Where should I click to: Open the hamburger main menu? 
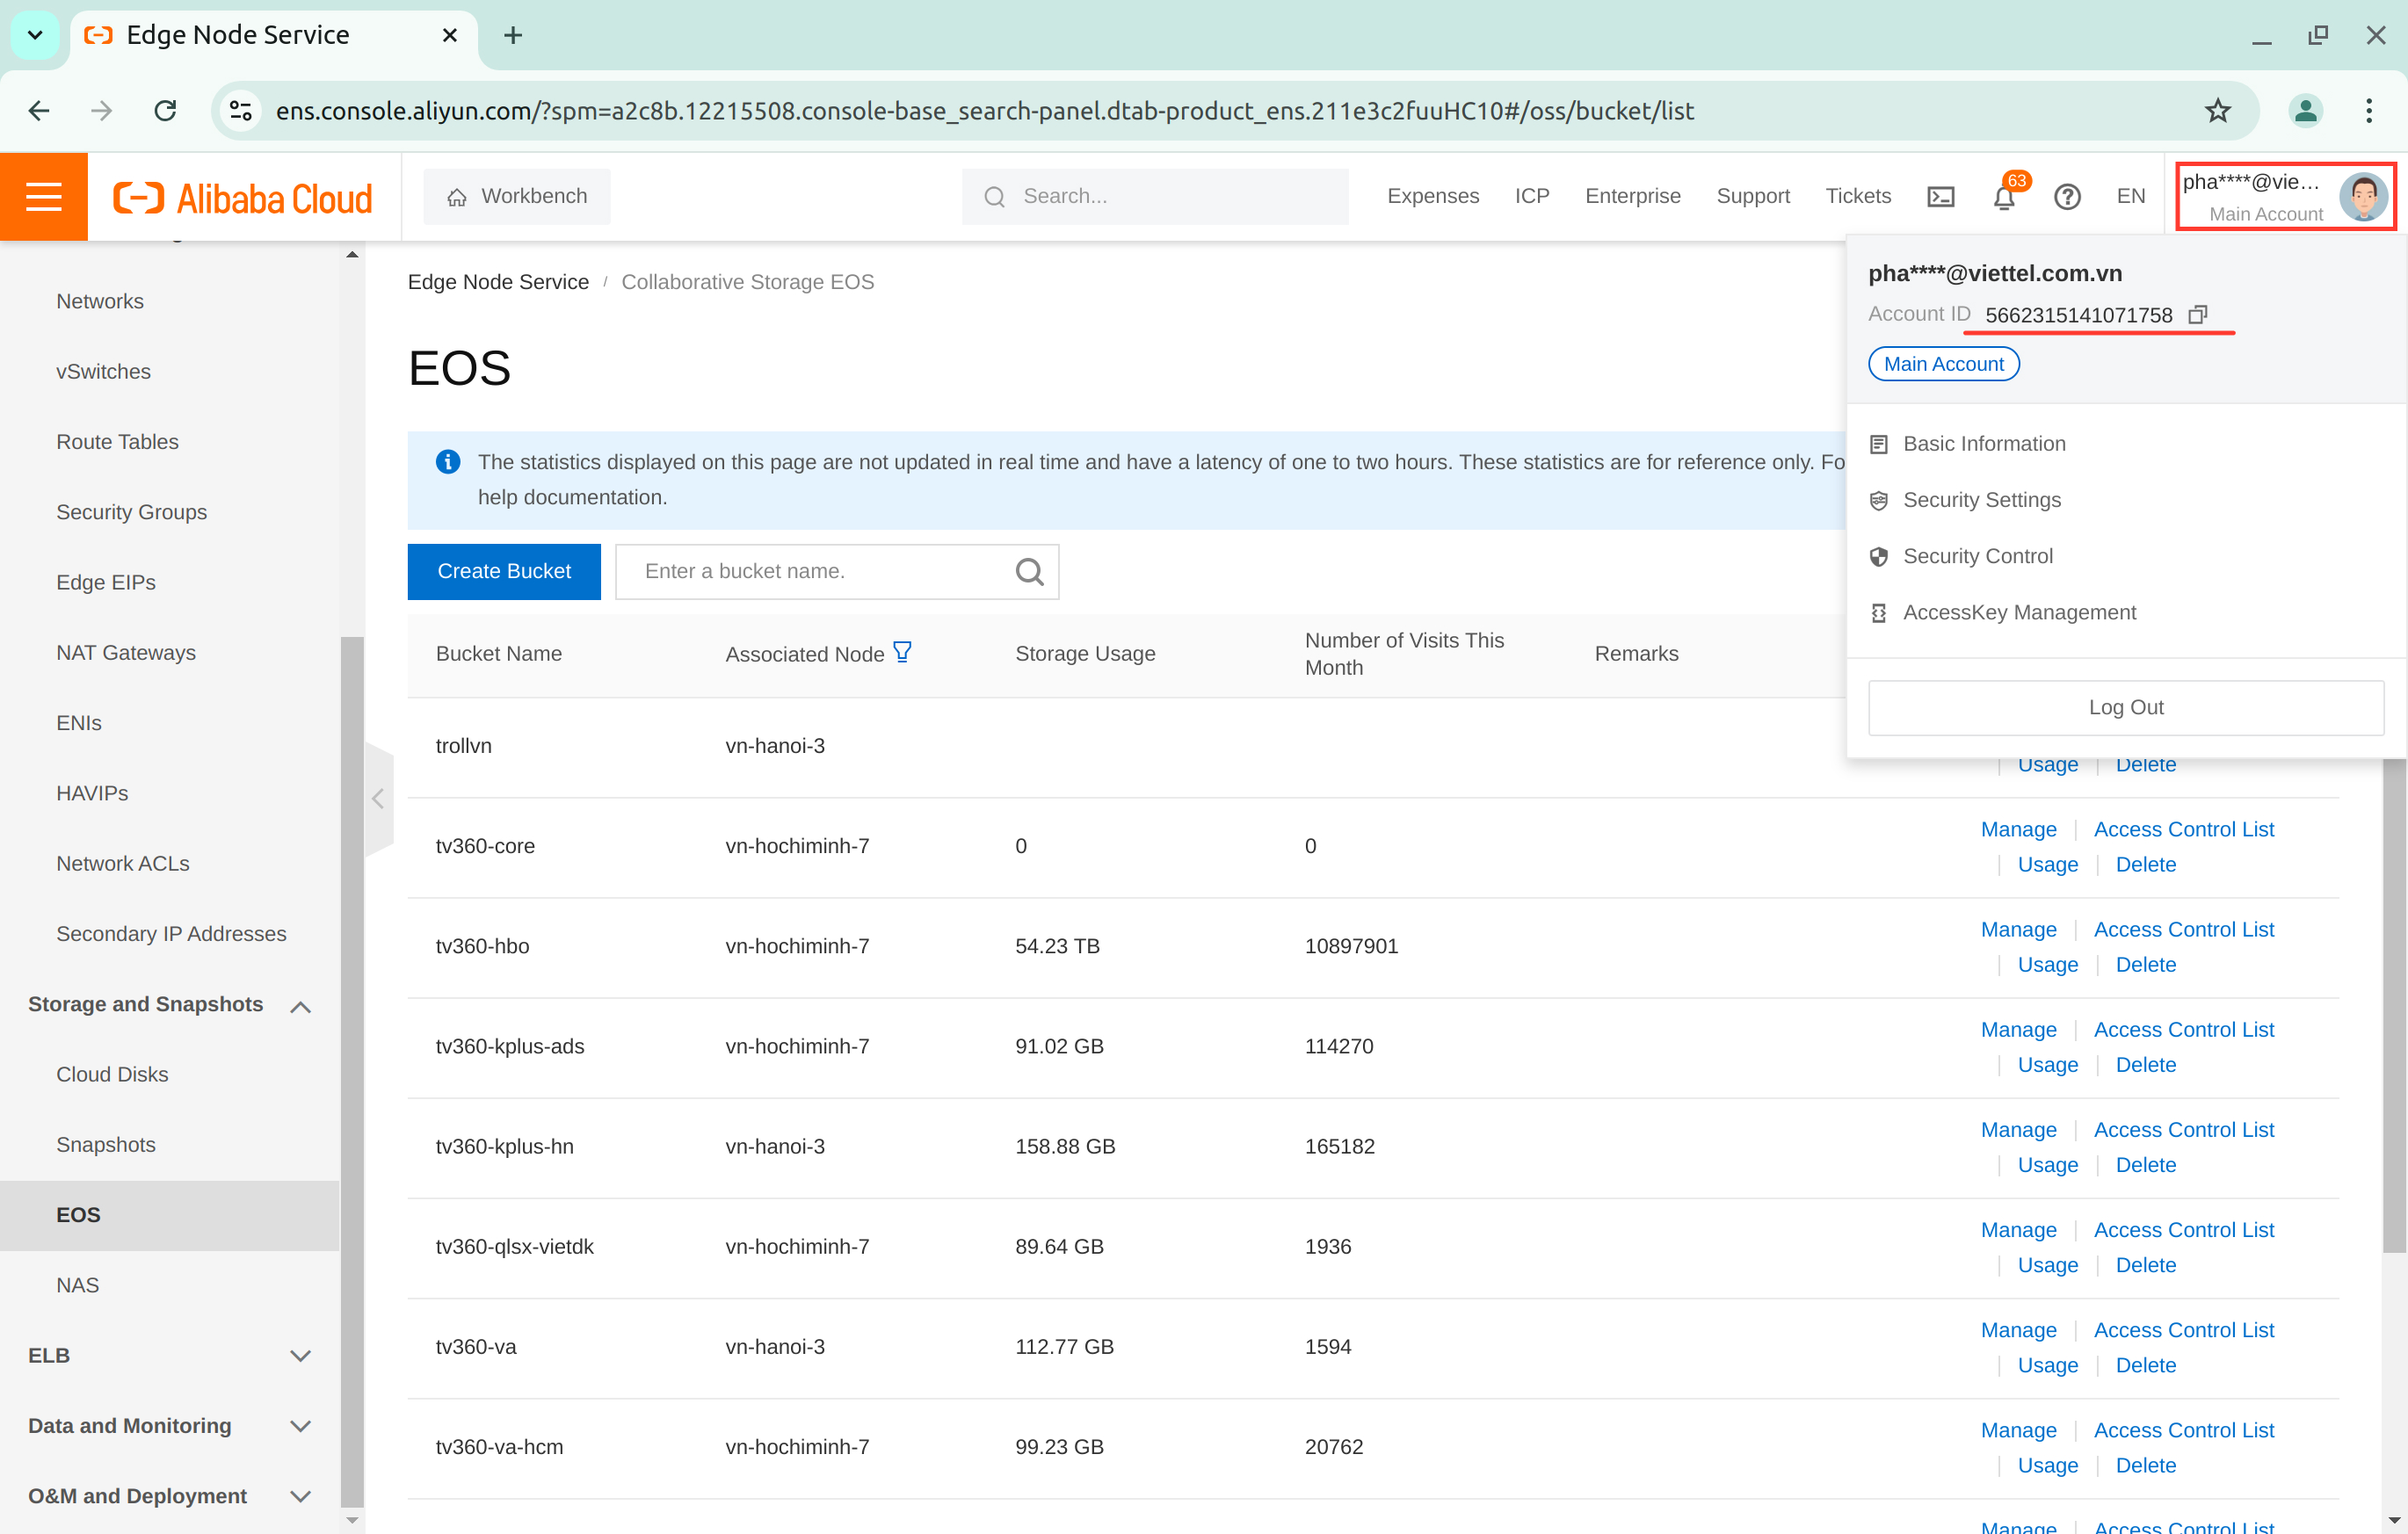(x=43, y=197)
